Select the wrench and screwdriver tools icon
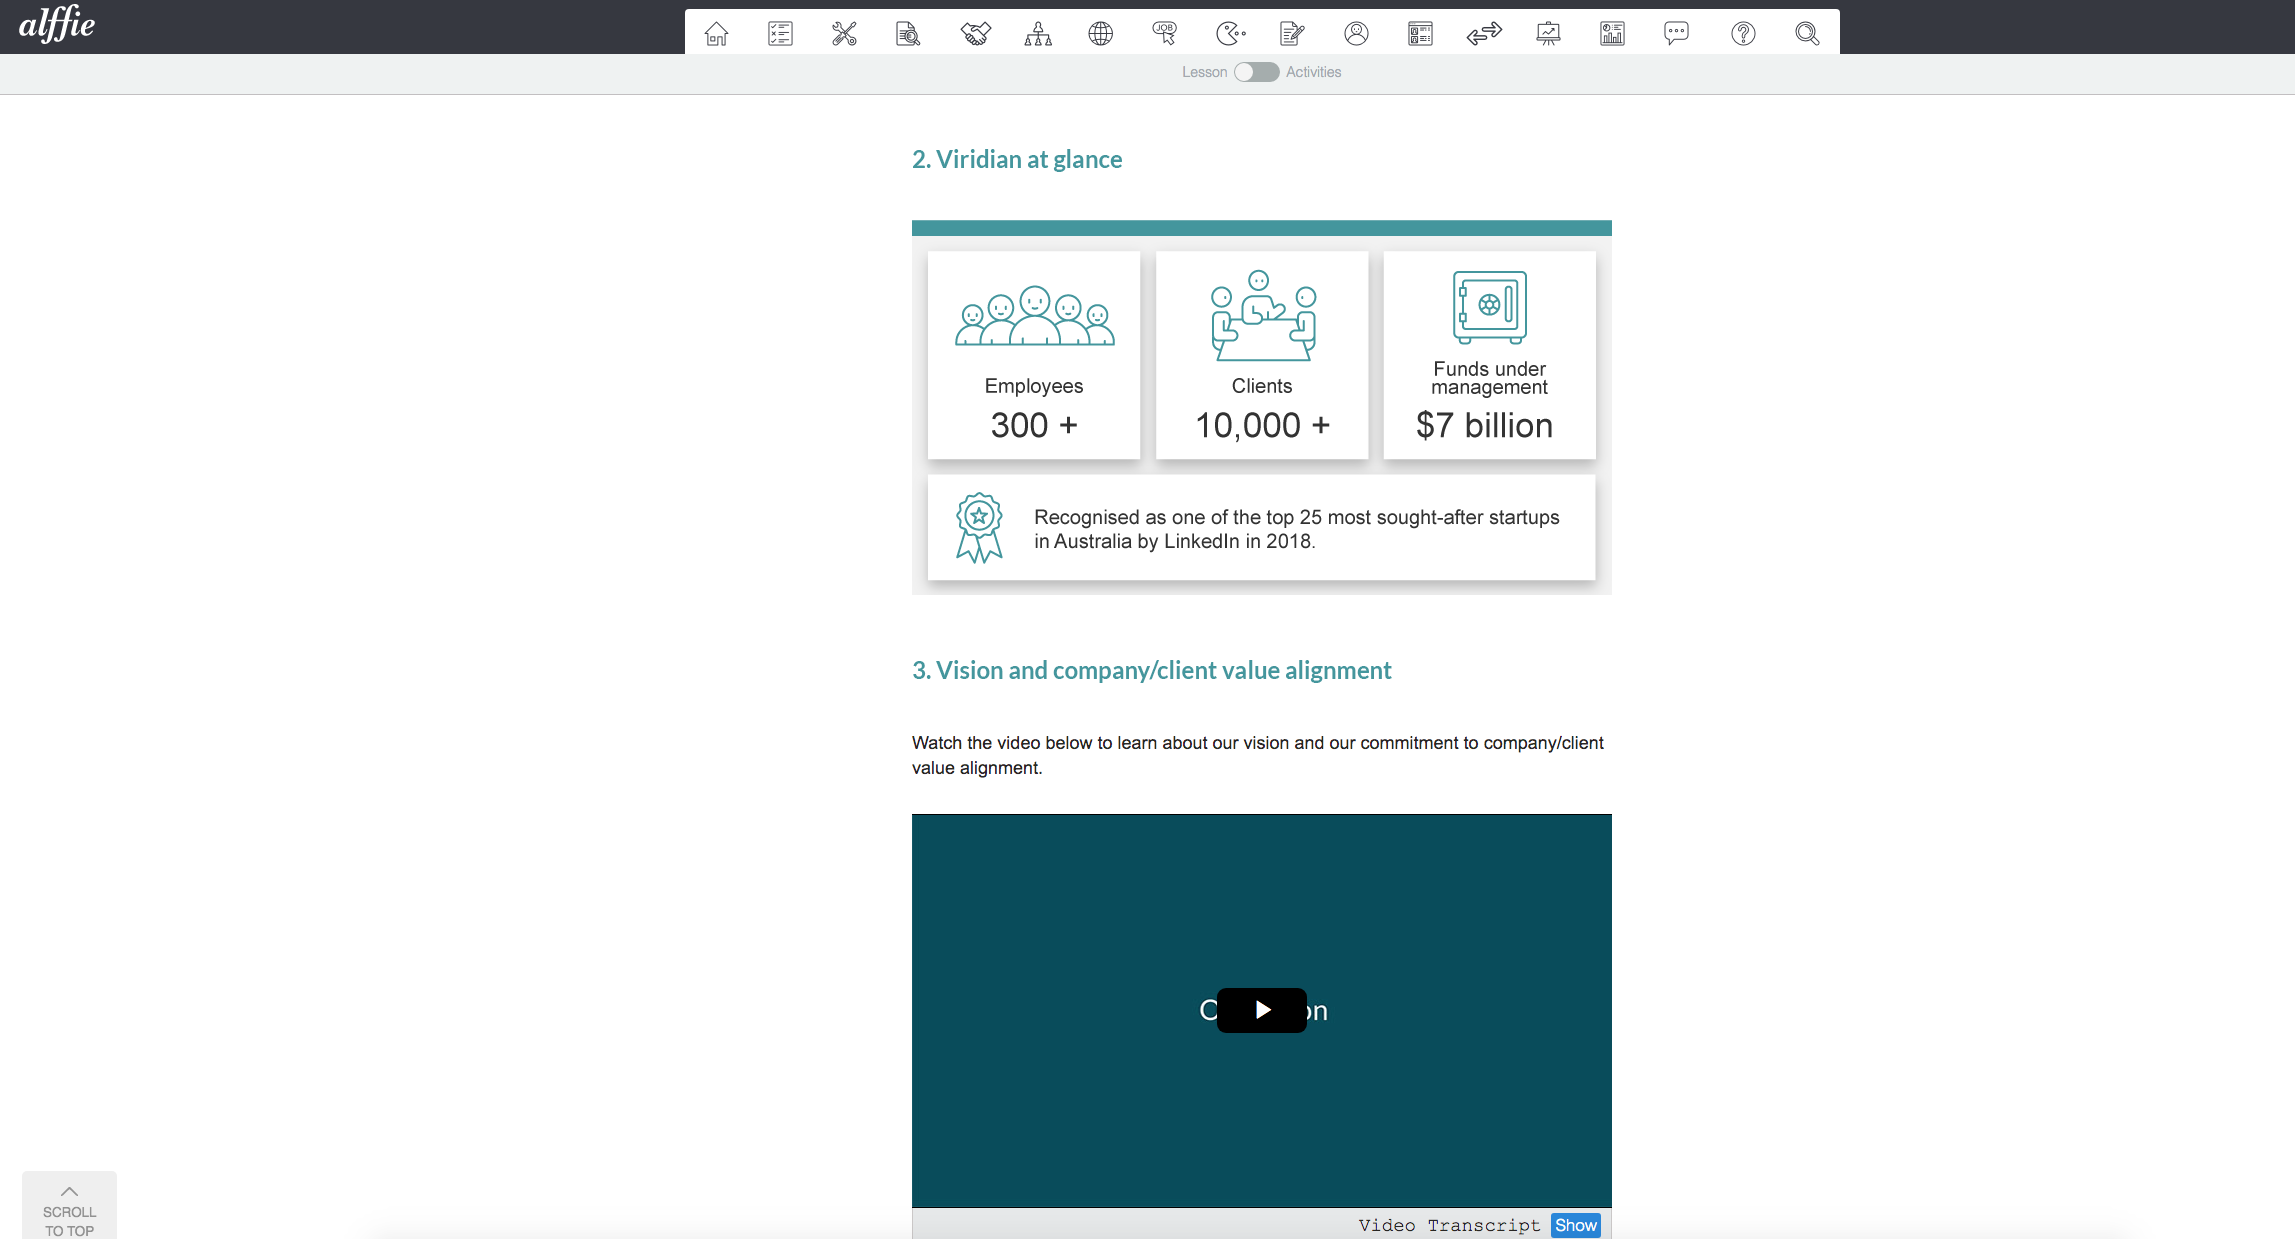The image size is (2295, 1239). 844,34
